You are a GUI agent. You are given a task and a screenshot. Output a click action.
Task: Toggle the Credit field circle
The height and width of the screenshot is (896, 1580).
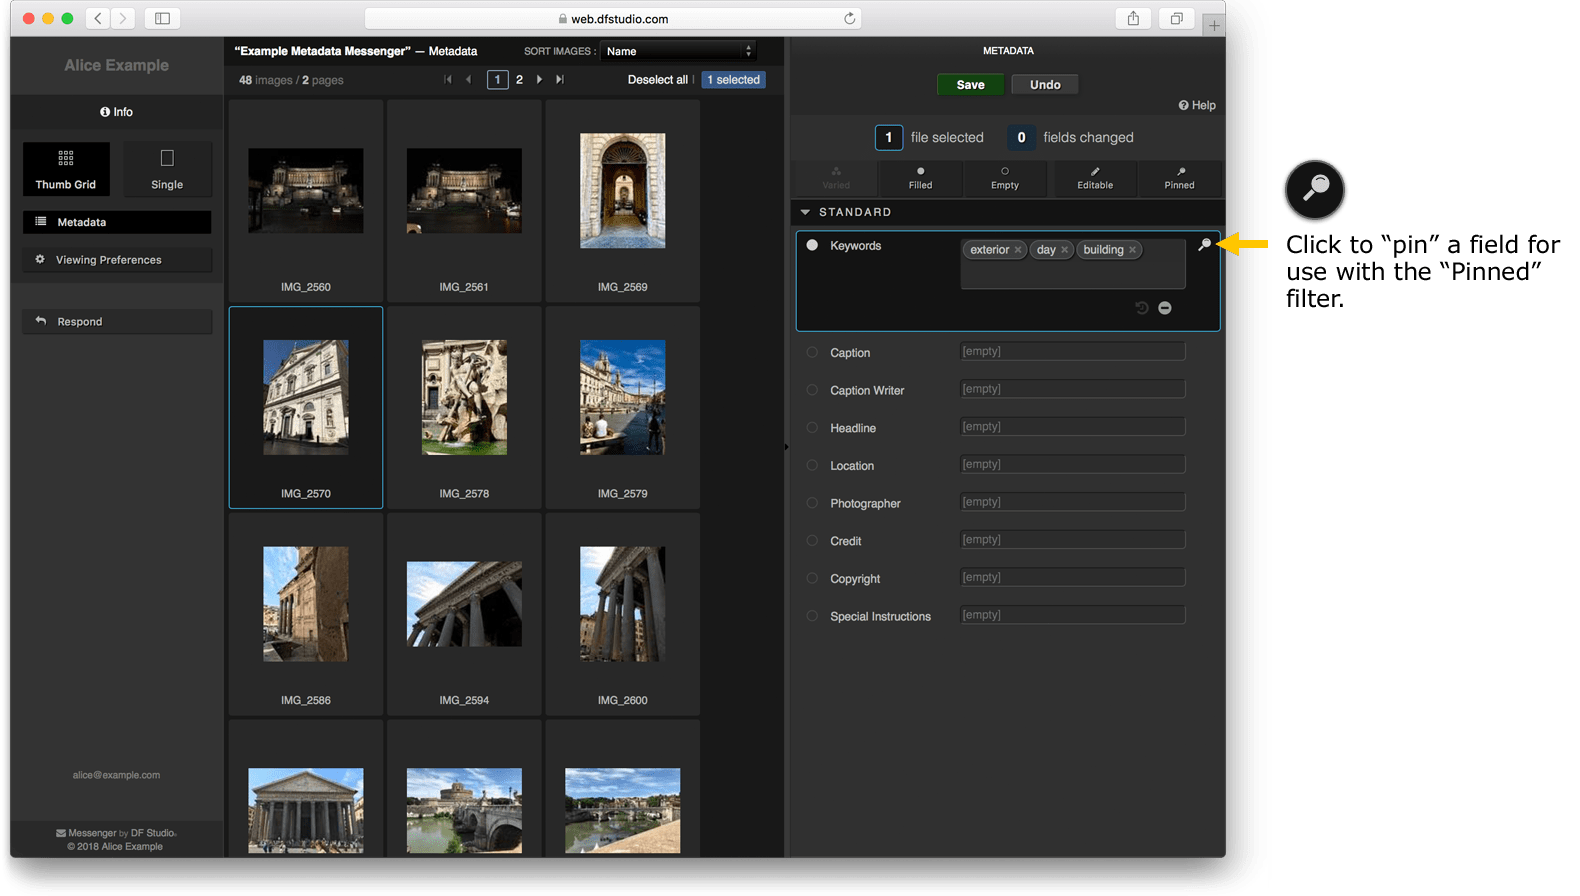812,540
